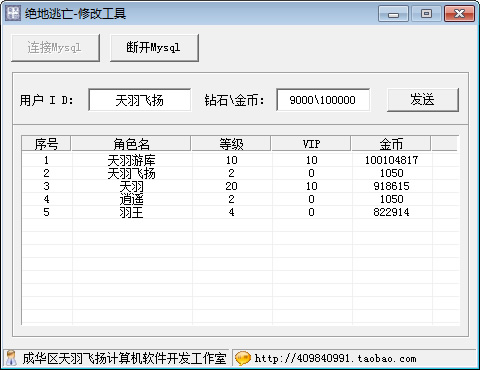Screen dimensions: 480x370
Task: Click level value 20 in row 3
Action: tap(231, 186)
